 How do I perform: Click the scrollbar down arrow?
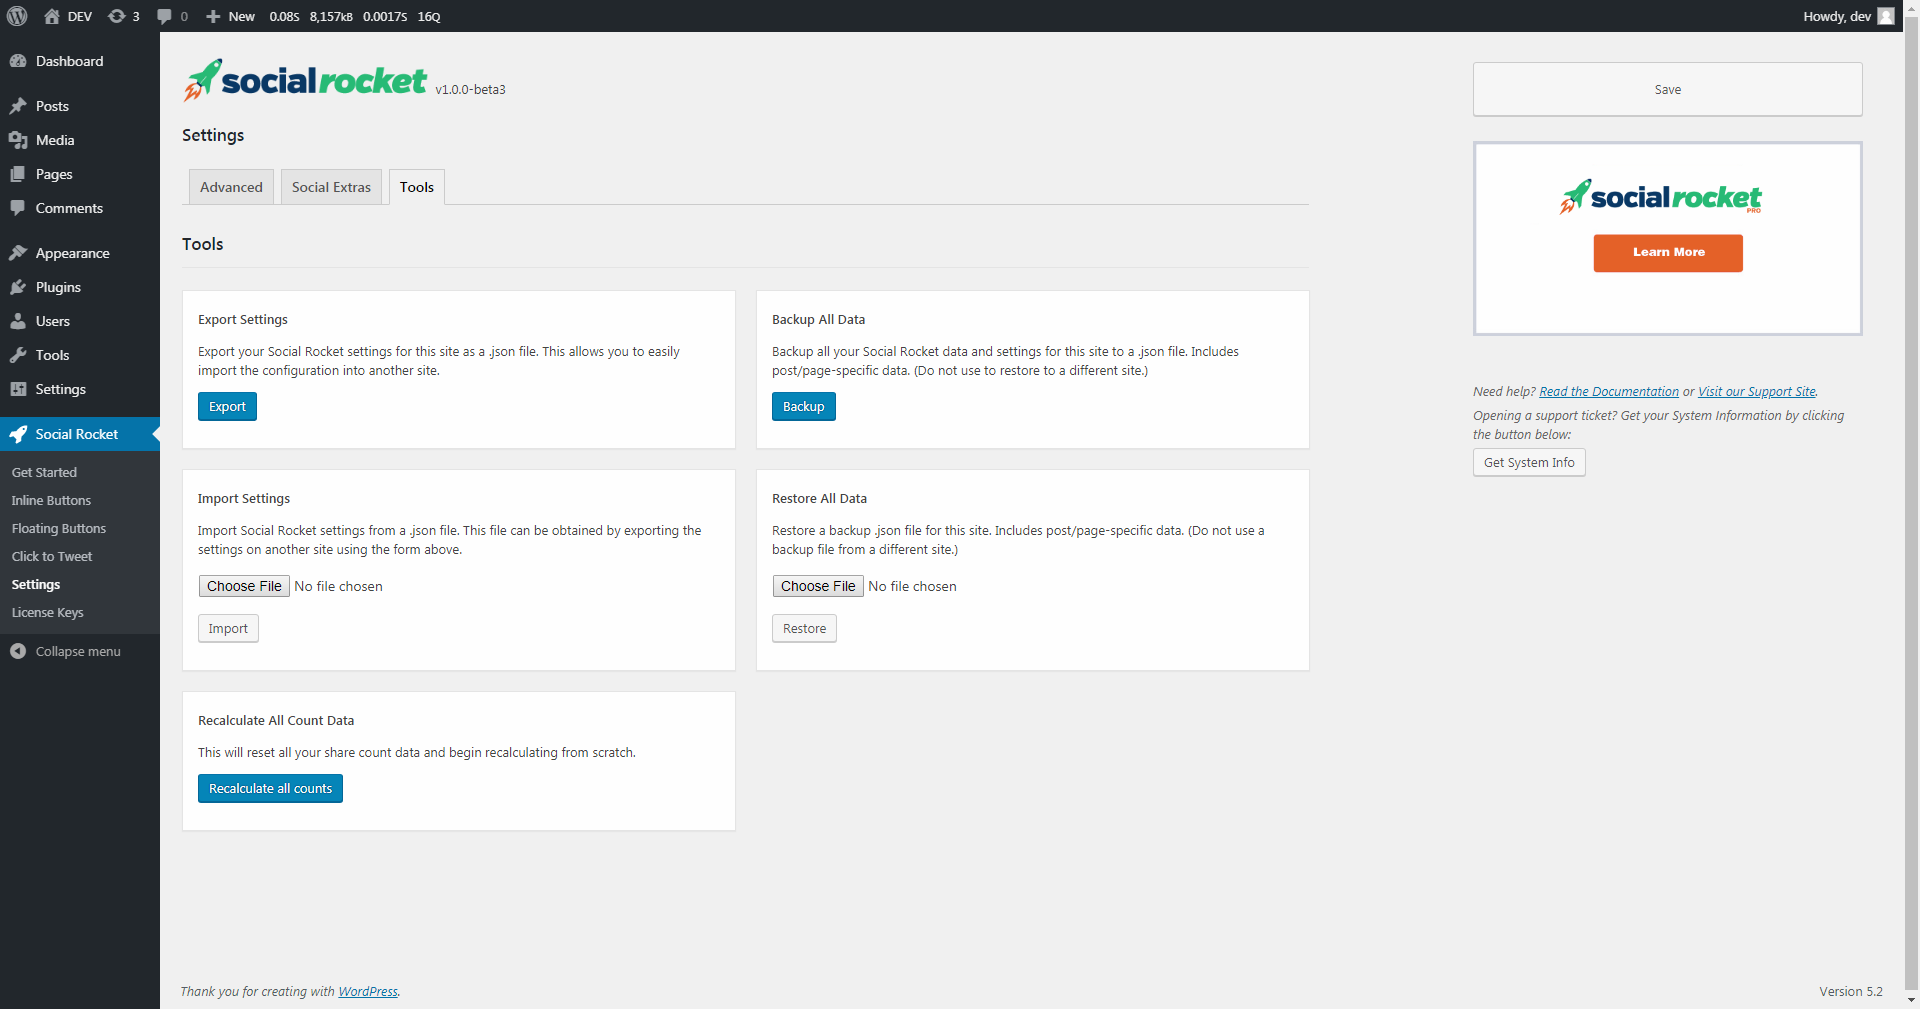[1911, 1000]
